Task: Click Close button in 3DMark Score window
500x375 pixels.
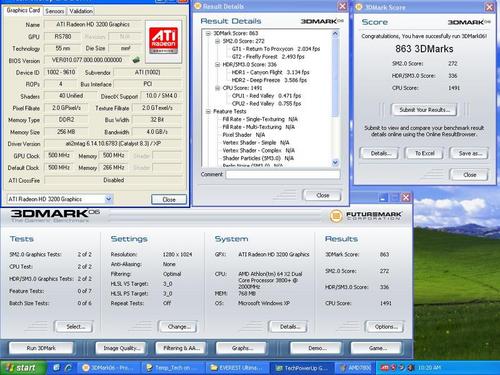Action: 469,175
